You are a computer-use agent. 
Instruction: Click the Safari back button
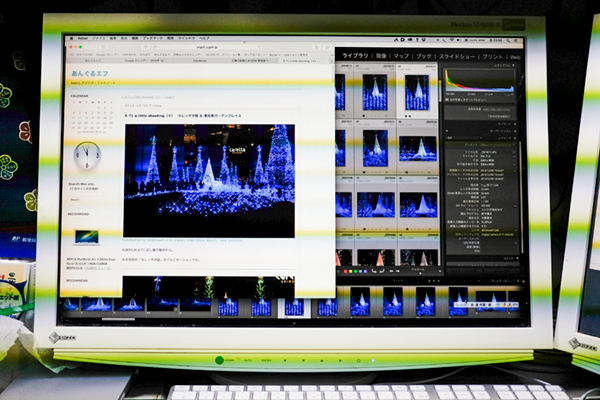click(89, 47)
